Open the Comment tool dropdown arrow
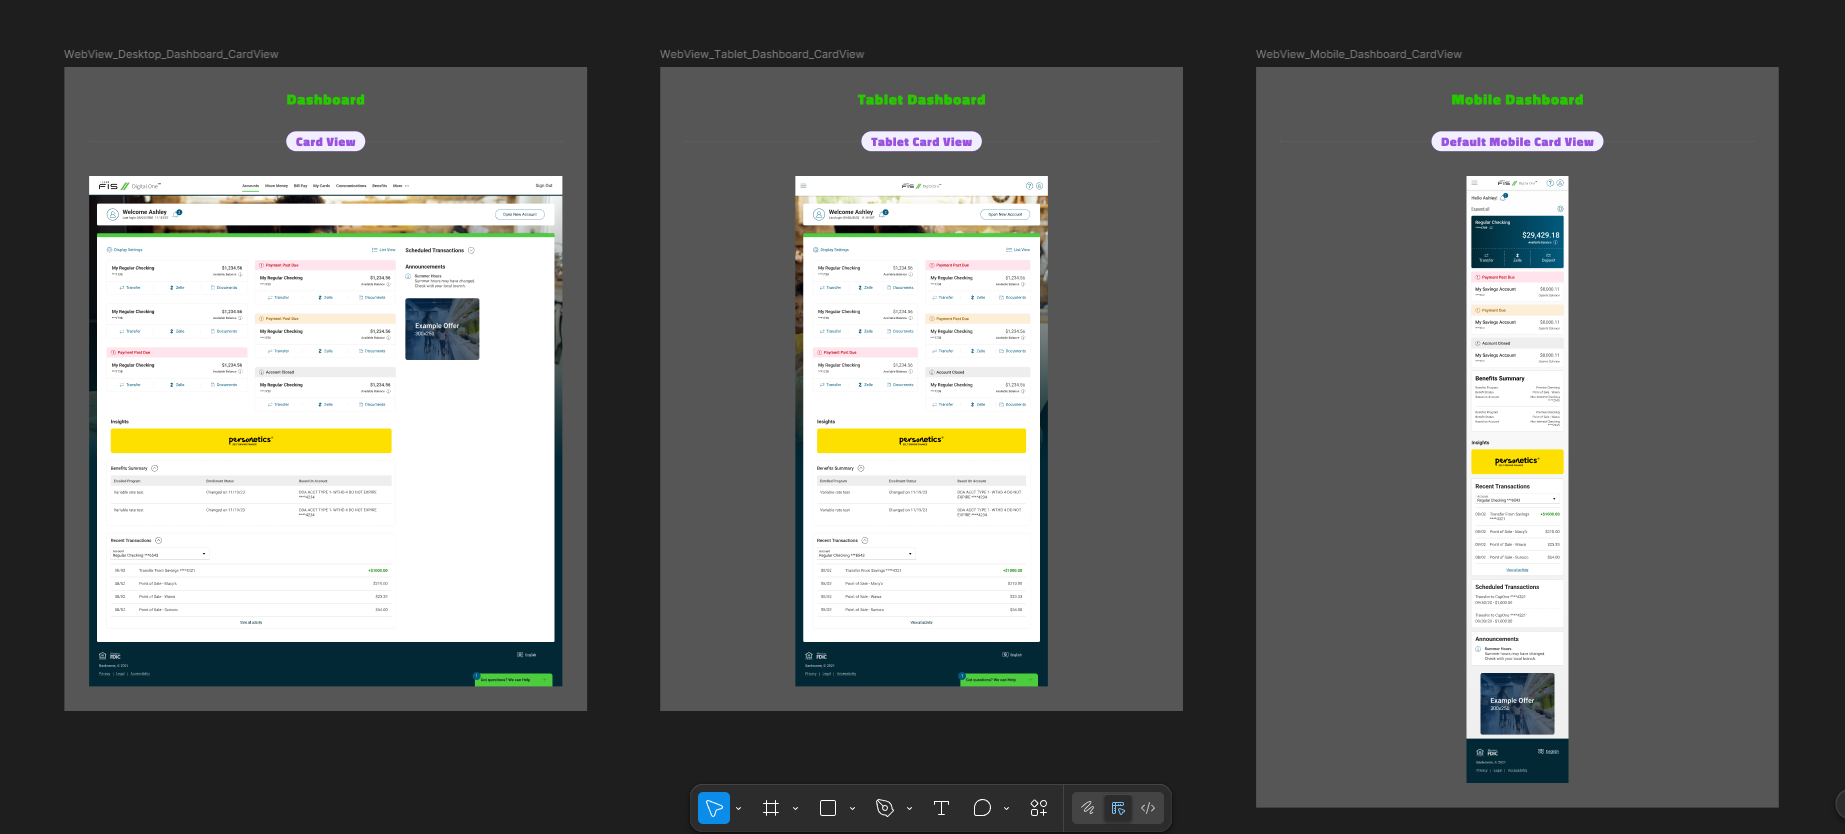1845x834 pixels. (x=1006, y=808)
